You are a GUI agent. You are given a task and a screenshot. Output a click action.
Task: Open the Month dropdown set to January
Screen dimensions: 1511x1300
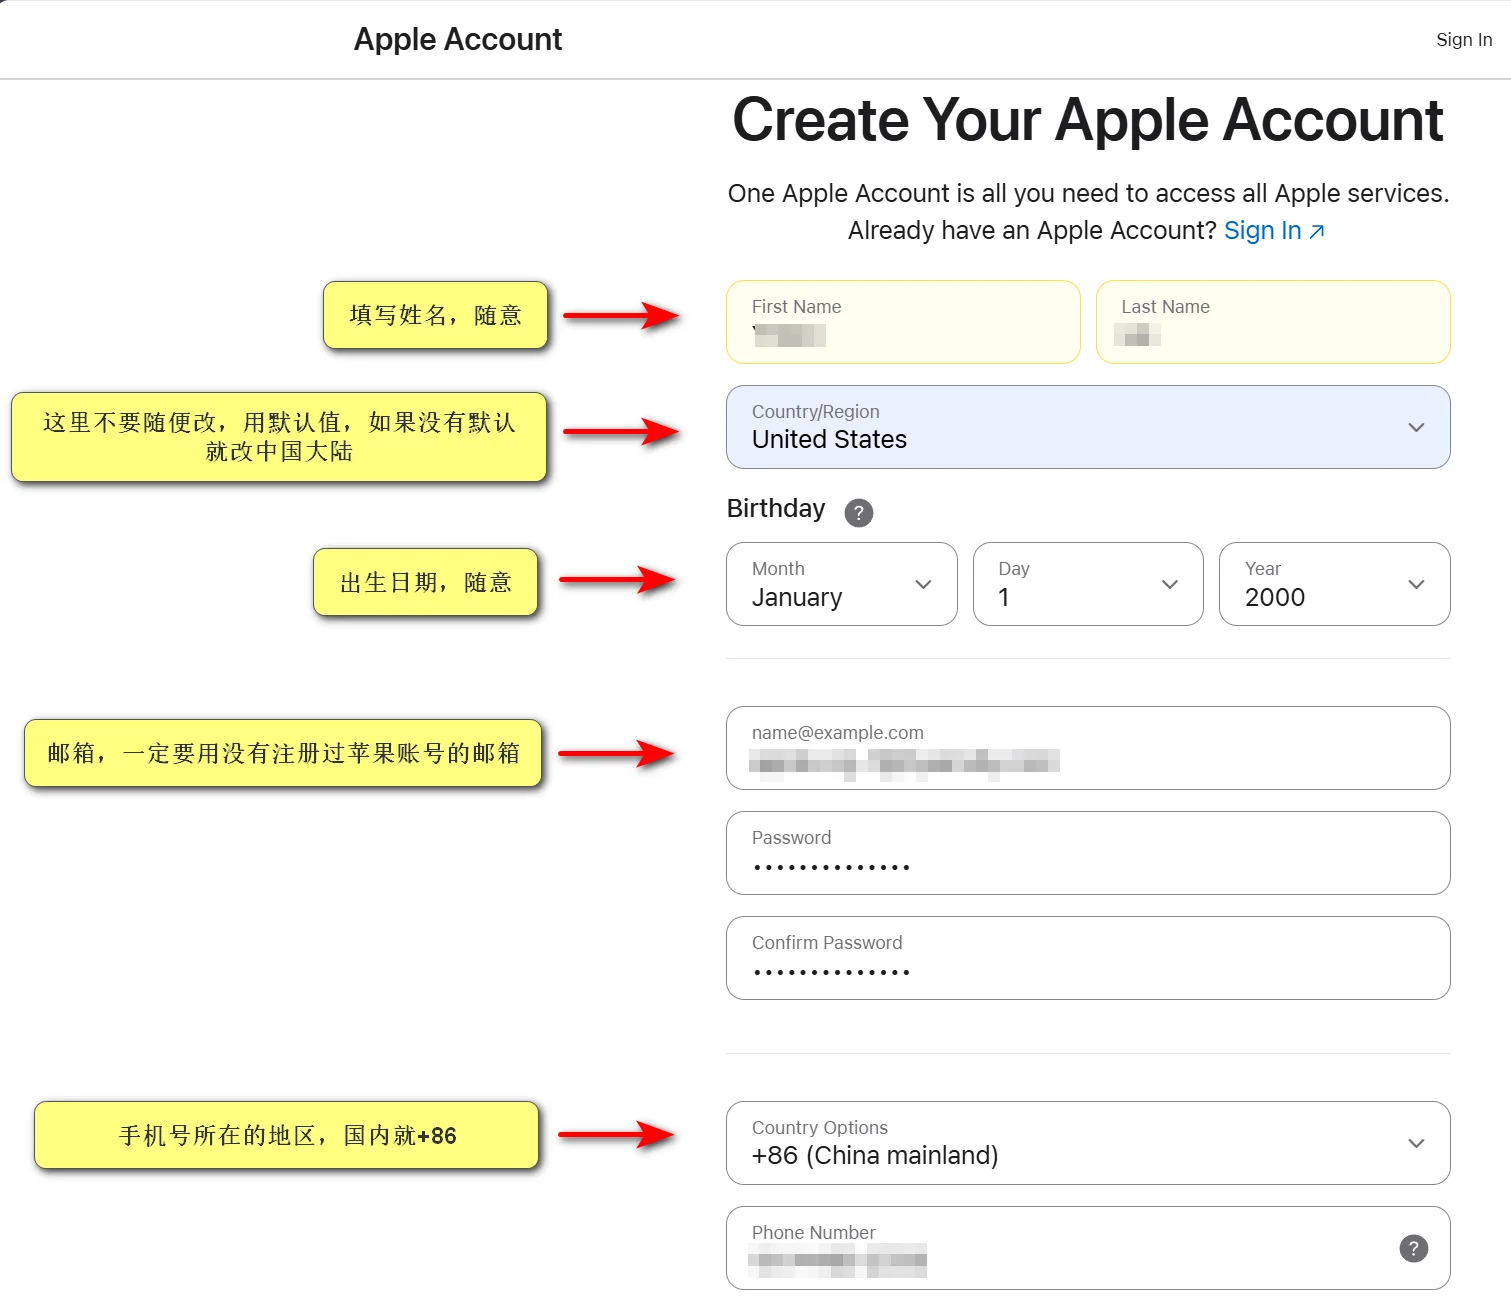pyautogui.click(x=841, y=584)
